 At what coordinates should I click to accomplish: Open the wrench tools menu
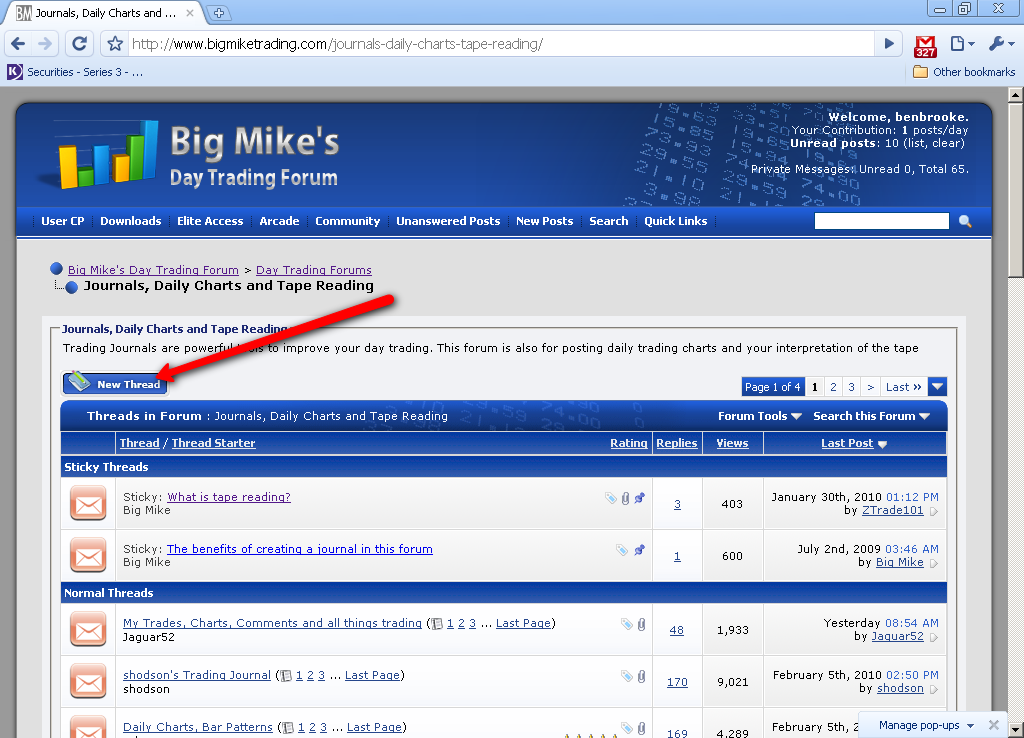[1001, 44]
